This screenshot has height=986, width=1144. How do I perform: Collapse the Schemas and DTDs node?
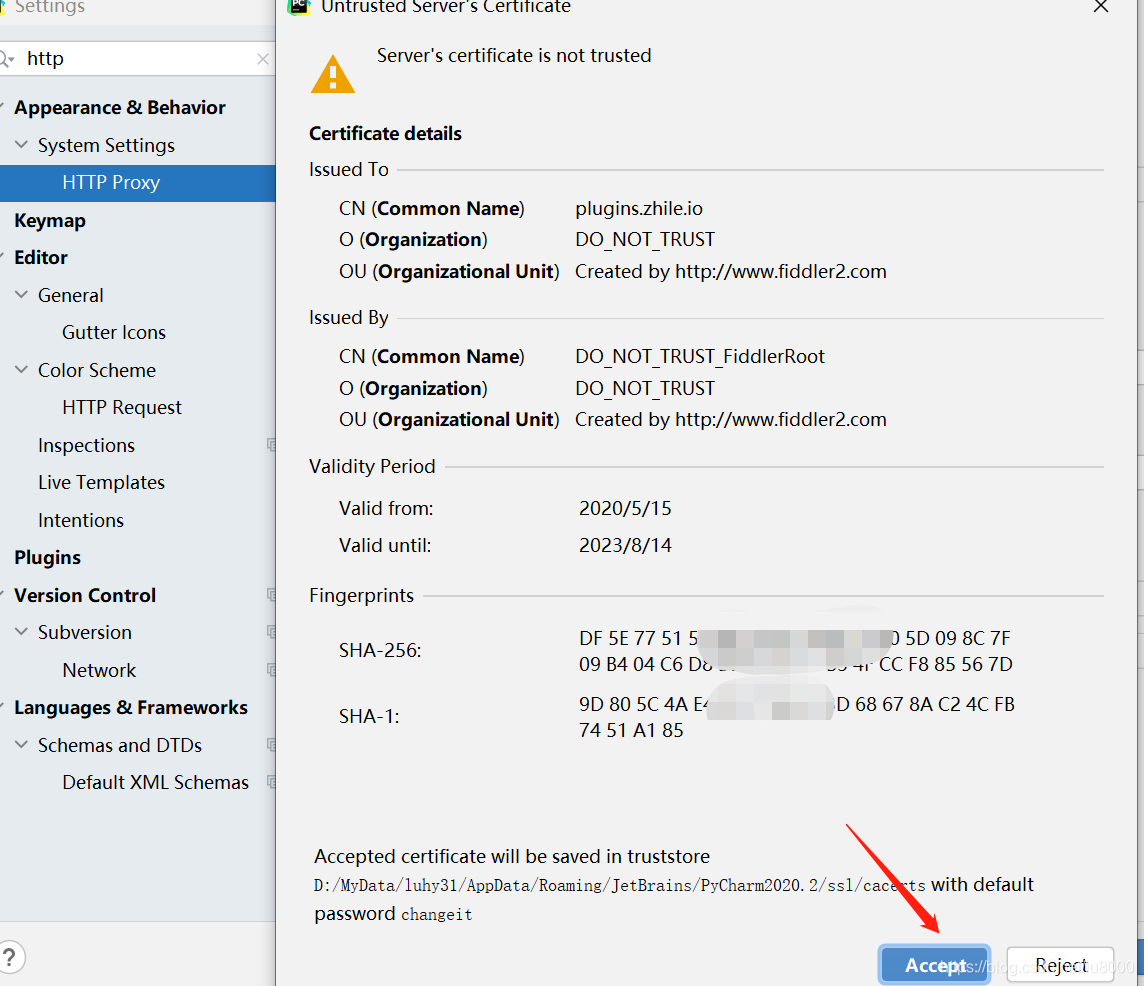pyautogui.click(x=21, y=744)
